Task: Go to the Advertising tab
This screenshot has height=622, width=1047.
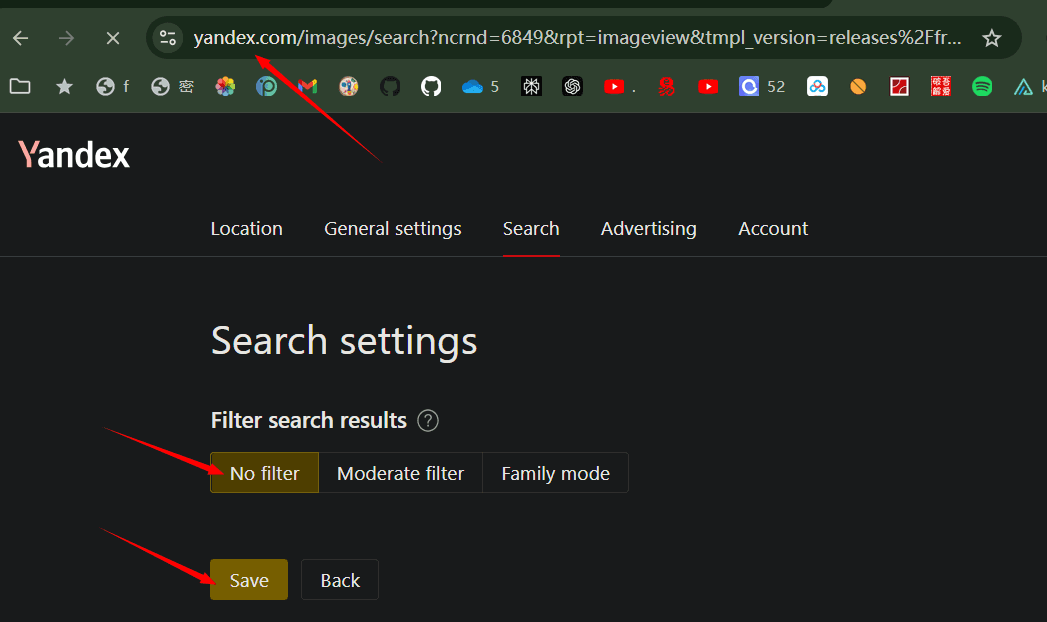Action: pyautogui.click(x=648, y=229)
